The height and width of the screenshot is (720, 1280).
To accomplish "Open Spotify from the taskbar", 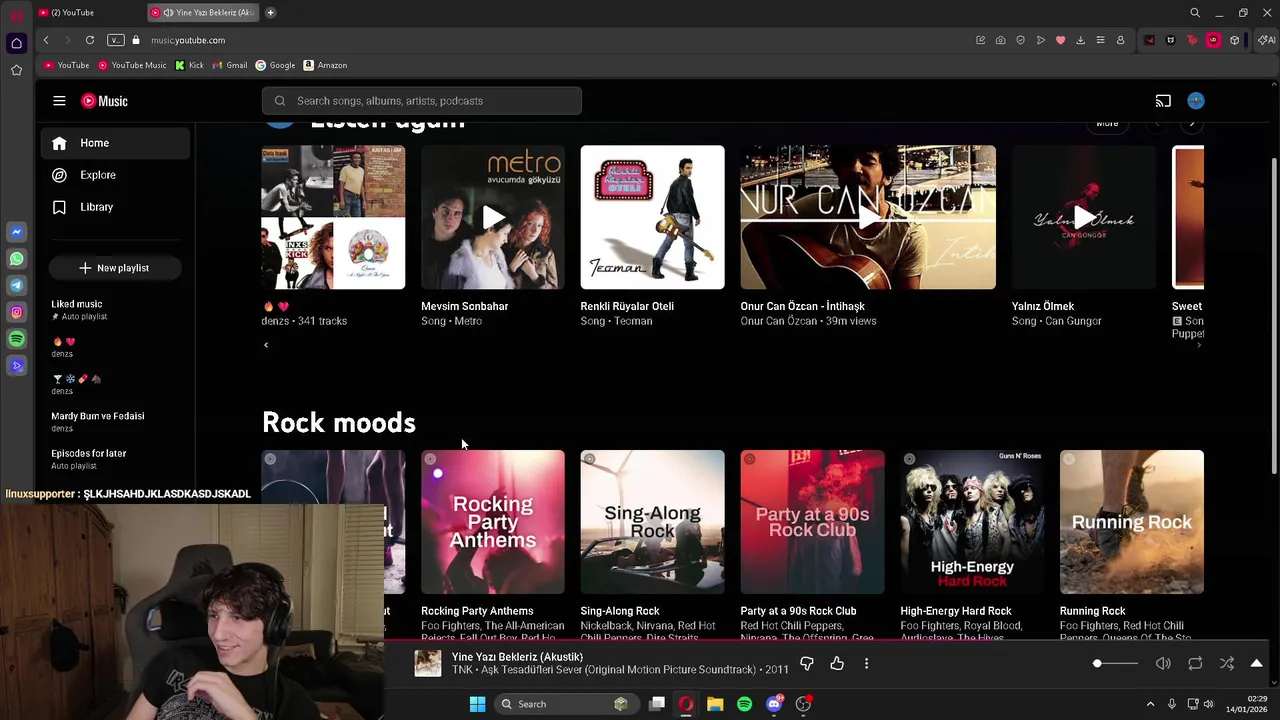I will click(x=744, y=704).
